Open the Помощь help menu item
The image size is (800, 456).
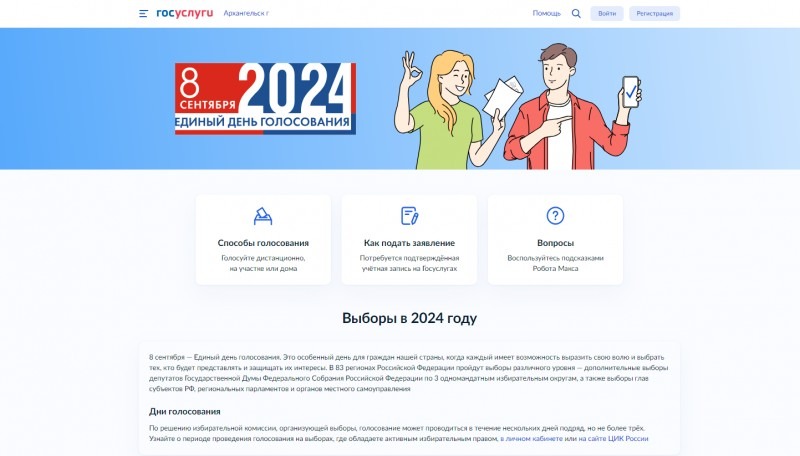pos(546,13)
